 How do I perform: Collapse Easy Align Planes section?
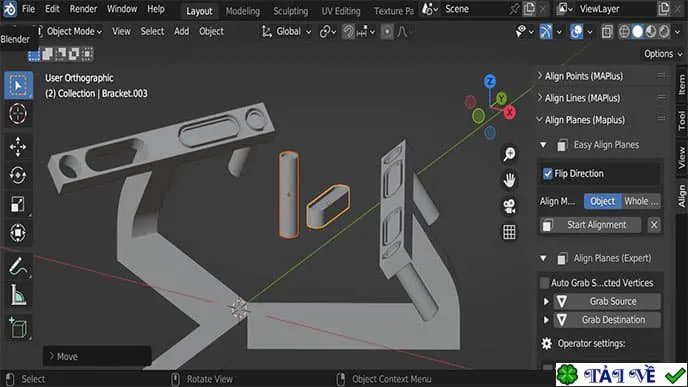543,145
